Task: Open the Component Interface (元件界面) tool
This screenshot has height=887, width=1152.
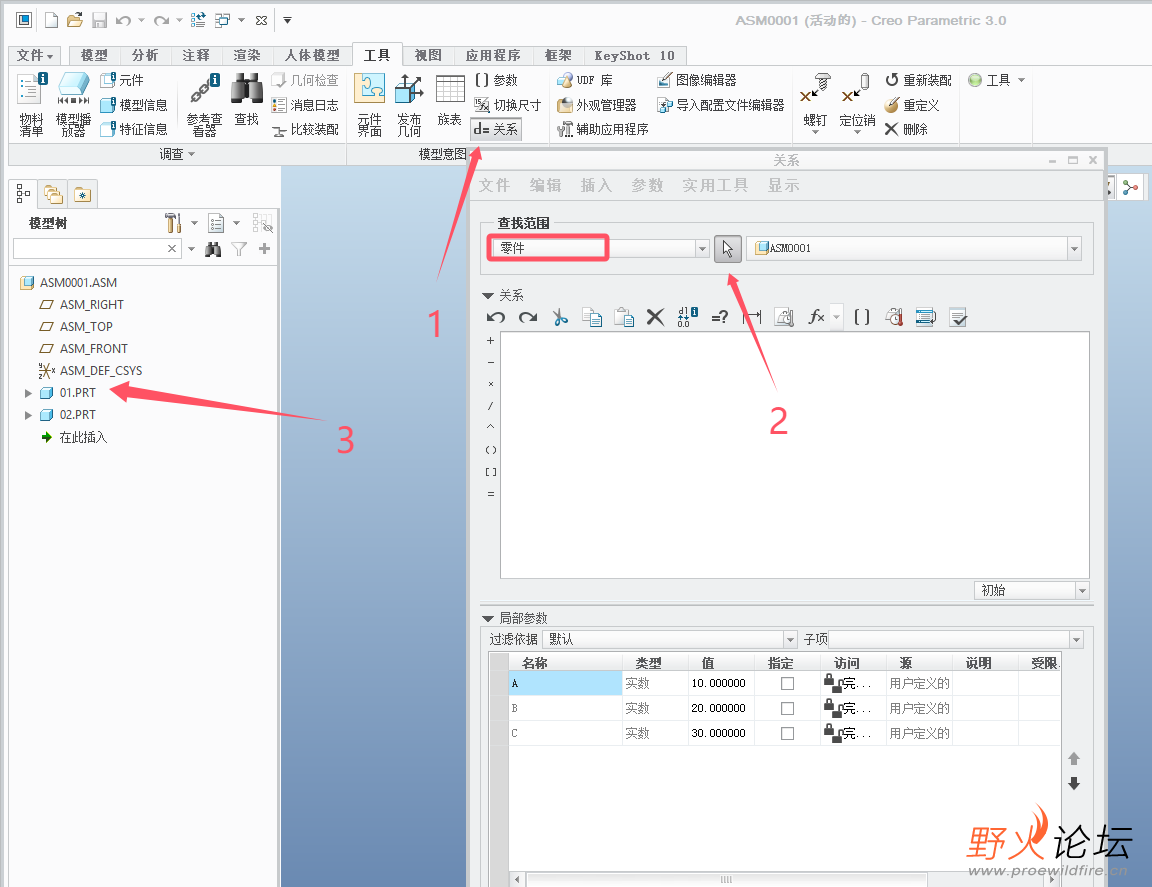Action: coord(370,104)
